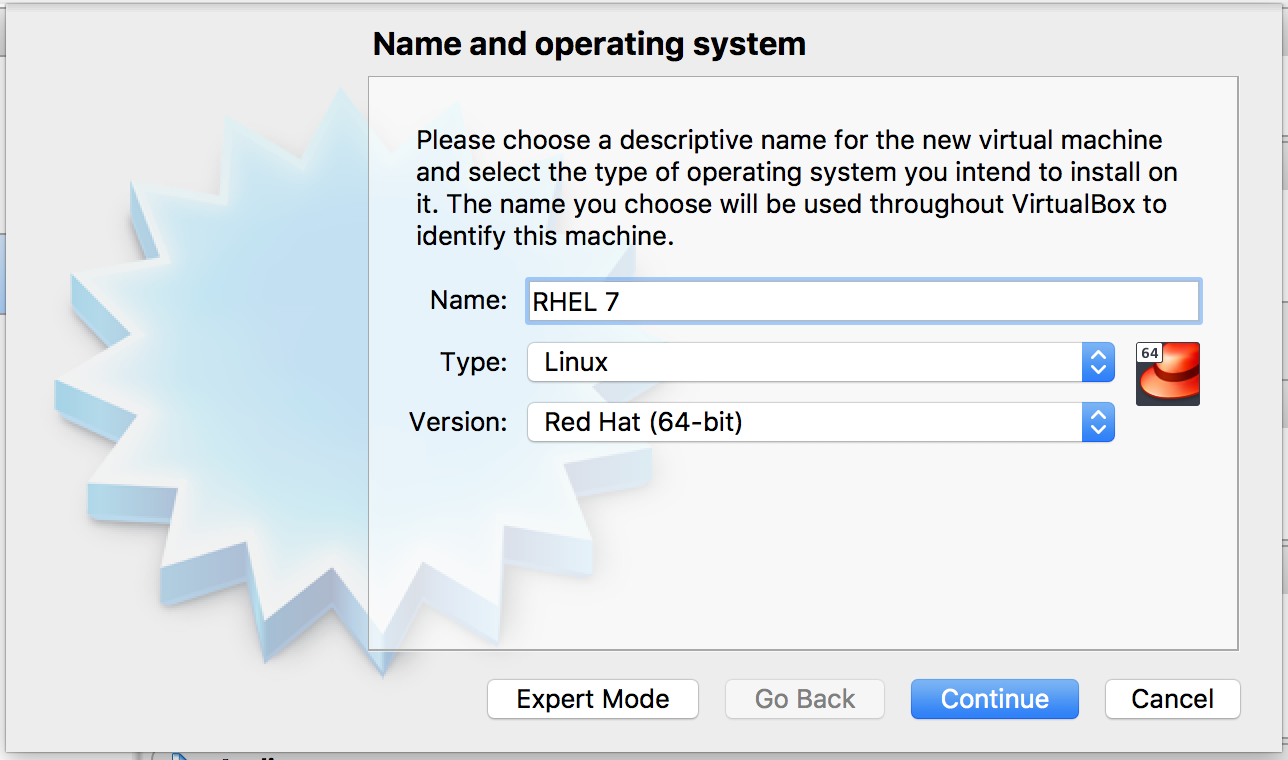Screen dimensions: 1288x760
Task: Click the Type dropdown chevron control
Action: (x=1098, y=362)
